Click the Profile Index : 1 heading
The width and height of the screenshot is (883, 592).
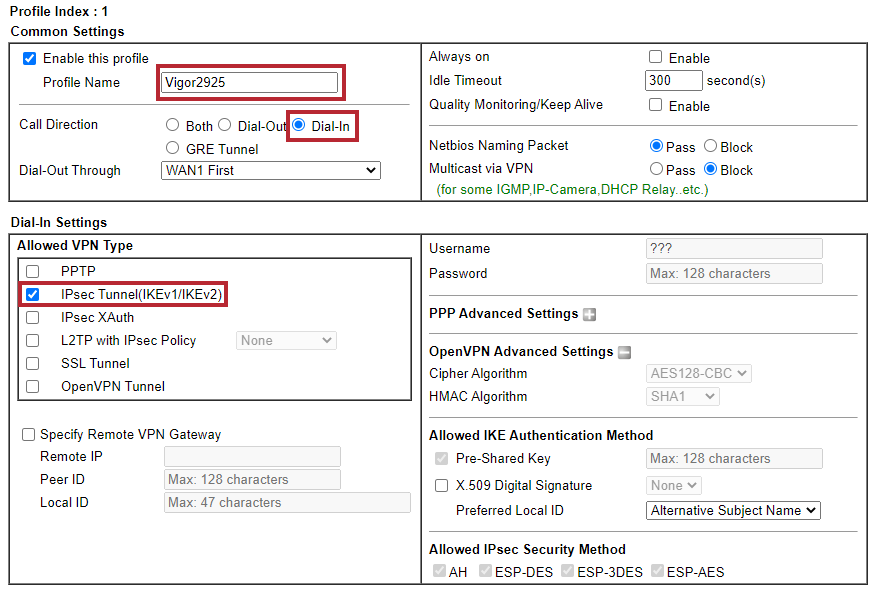click(59, 11)
